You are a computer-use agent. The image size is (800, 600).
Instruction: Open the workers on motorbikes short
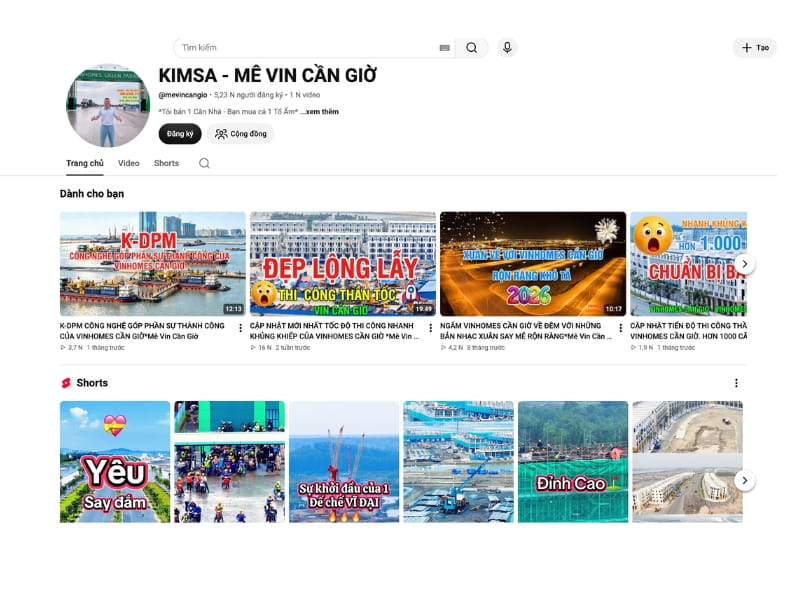(x=230, y=462)
